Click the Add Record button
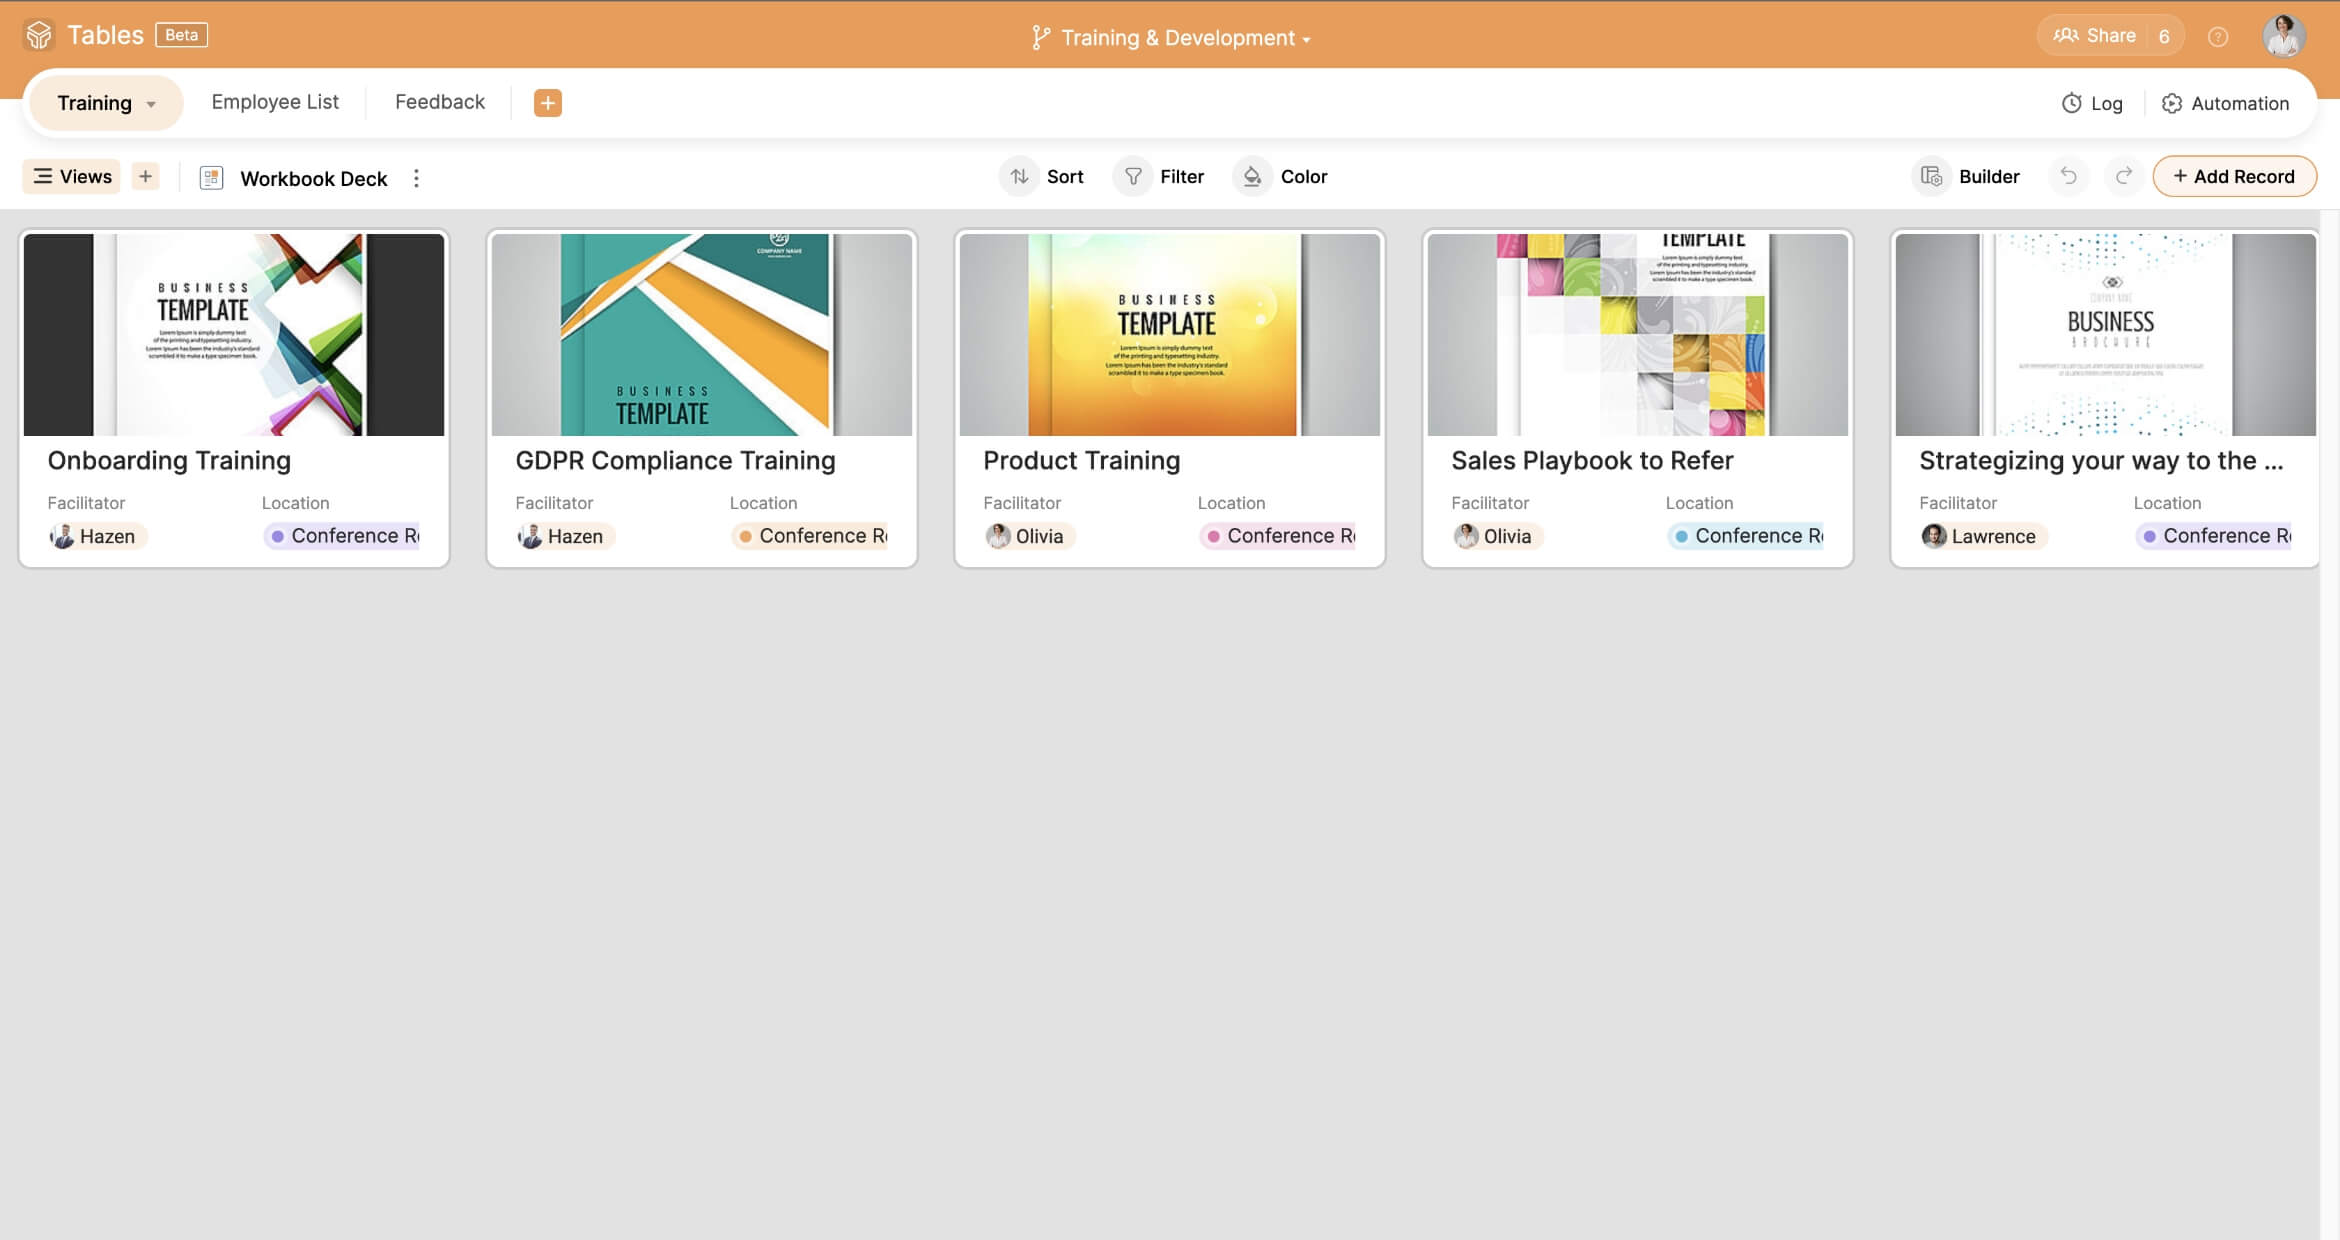The image size is (2340, 1240). coord(2234,176)
